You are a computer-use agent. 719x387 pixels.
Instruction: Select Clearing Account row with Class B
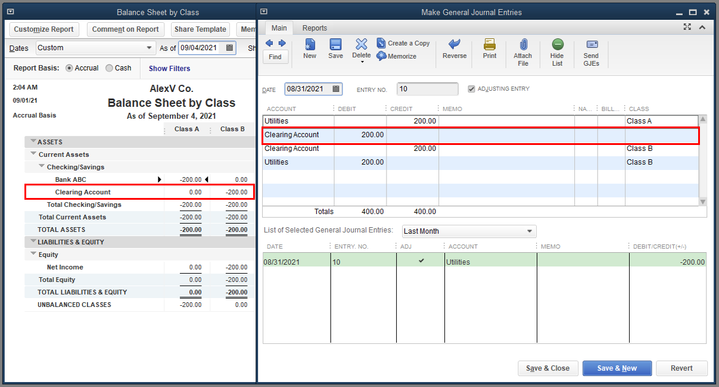pos(481,149)
